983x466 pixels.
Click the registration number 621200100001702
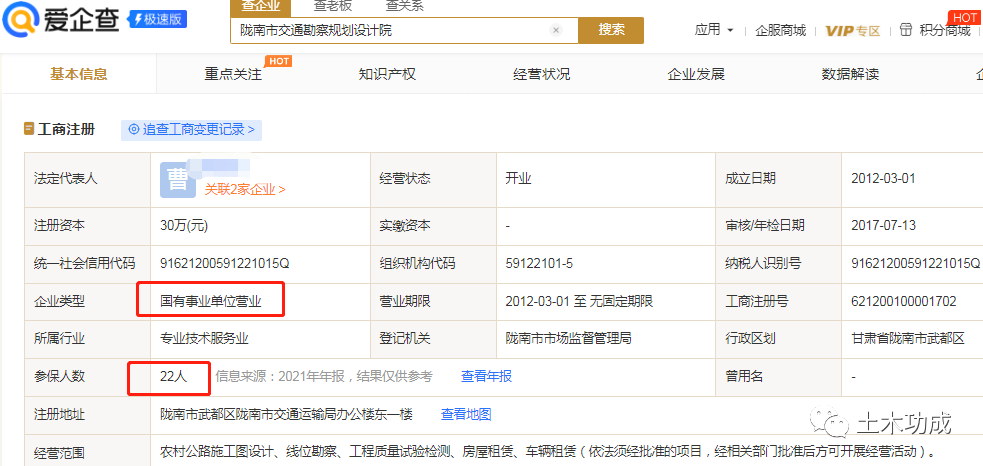coord(903,301)
